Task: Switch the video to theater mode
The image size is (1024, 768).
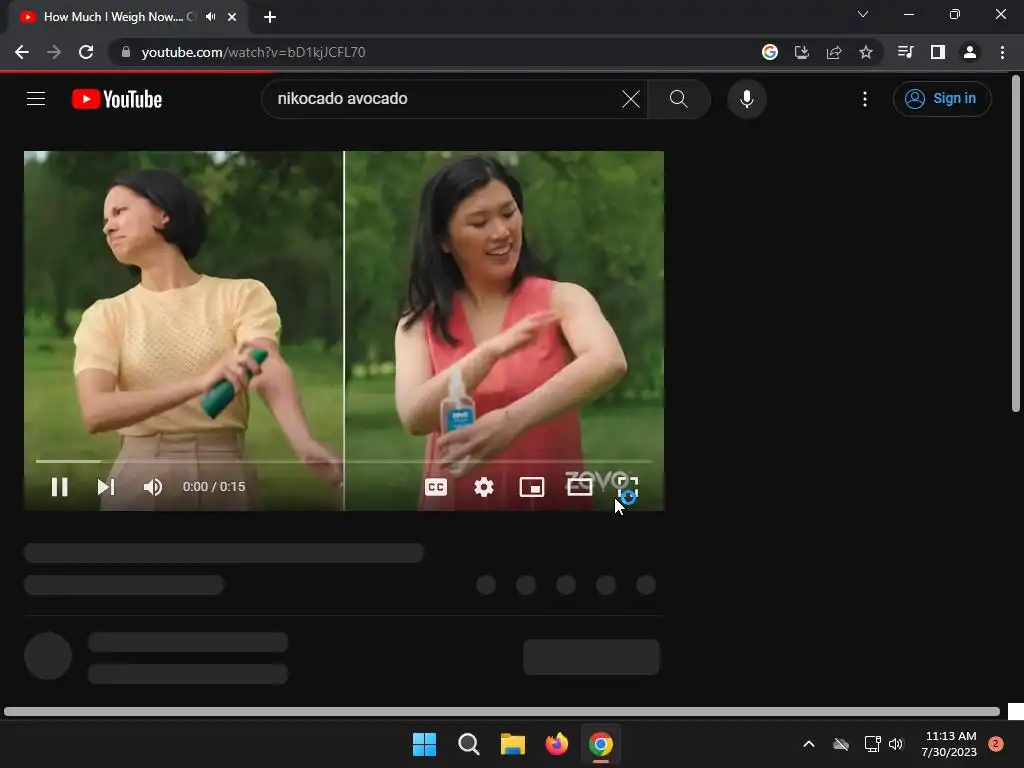Action: (x=579, y=487)
